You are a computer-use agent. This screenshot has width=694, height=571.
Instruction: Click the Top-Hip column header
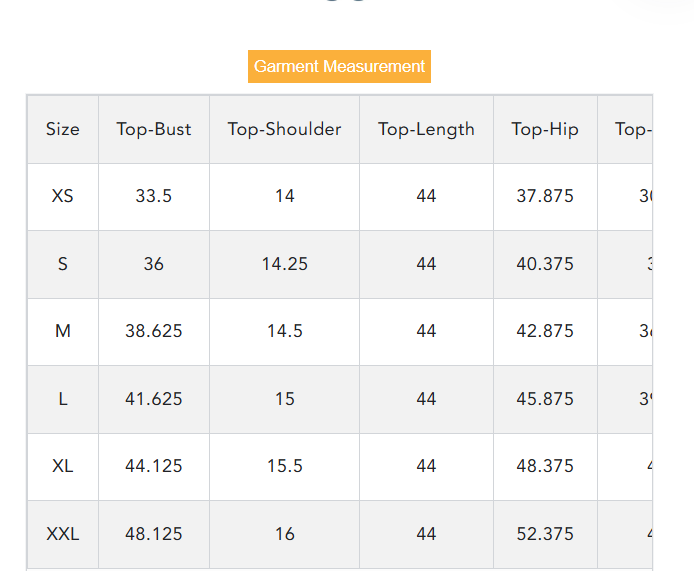(545, 129)
